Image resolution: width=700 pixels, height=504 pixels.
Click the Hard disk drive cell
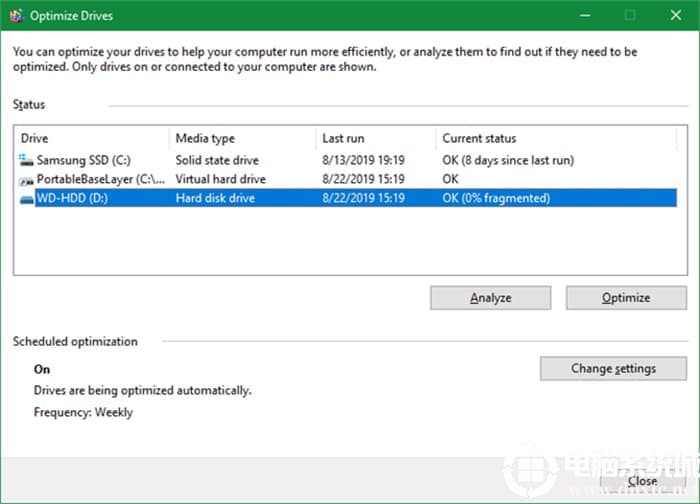(215, 198)
